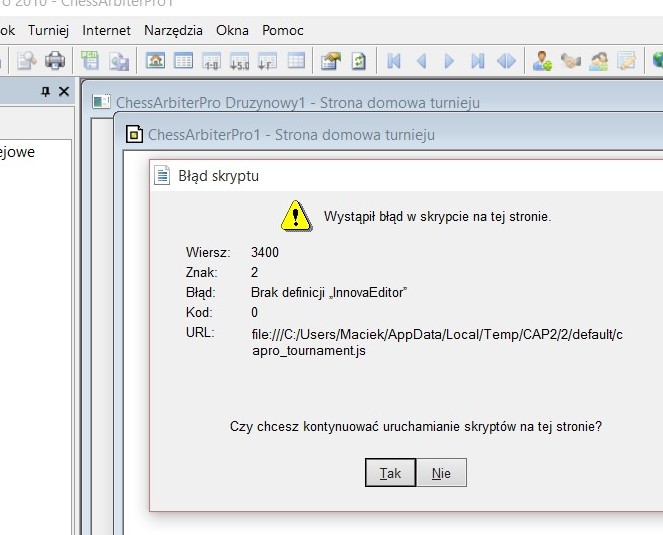Open the Narzędzia menu
This screenshot has width=663, height=535.
[173, 30]
